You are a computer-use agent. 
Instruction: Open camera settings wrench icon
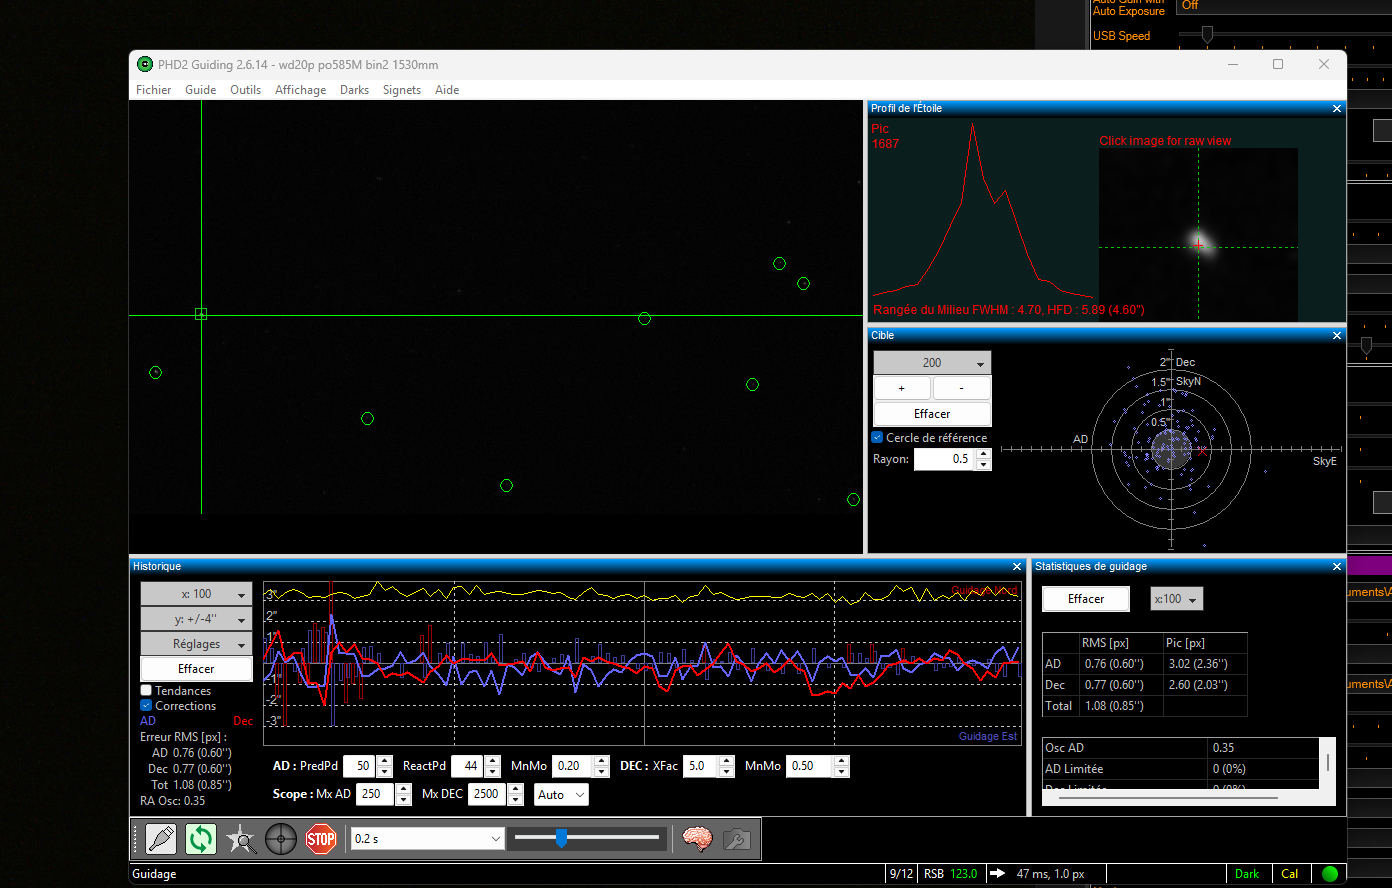(x=736, y=839)
